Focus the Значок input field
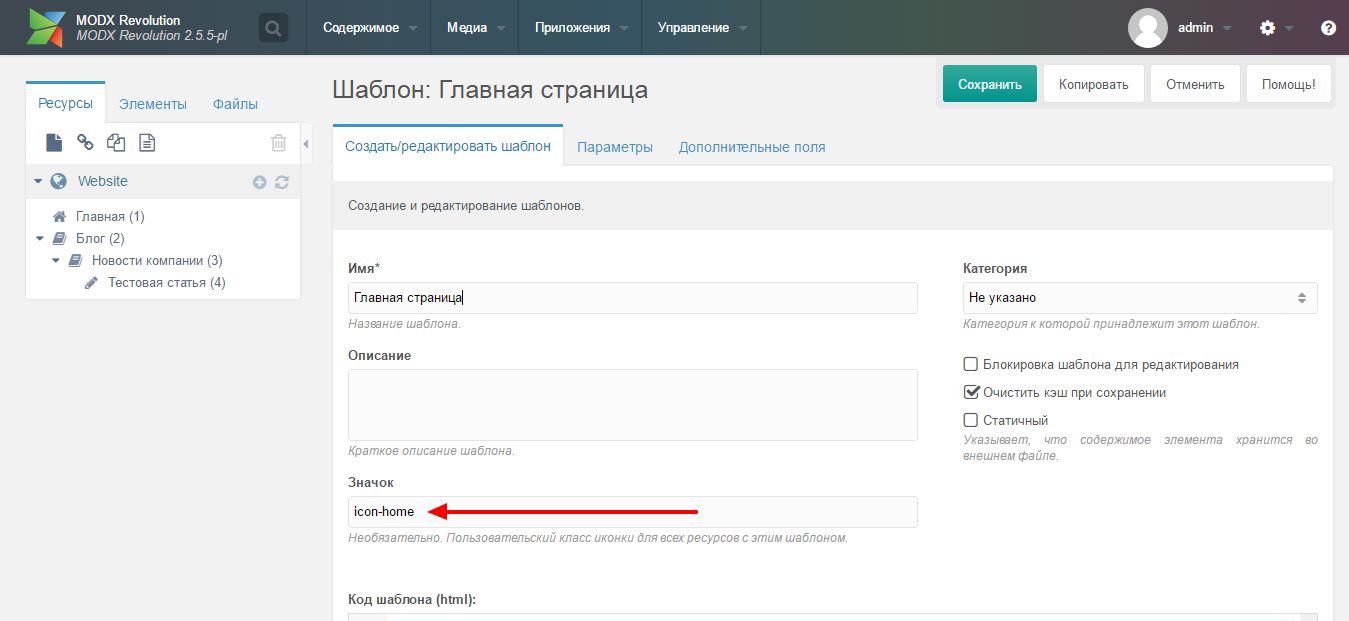1349x621 pixels. pyautogui.click(x=633, y=512)
